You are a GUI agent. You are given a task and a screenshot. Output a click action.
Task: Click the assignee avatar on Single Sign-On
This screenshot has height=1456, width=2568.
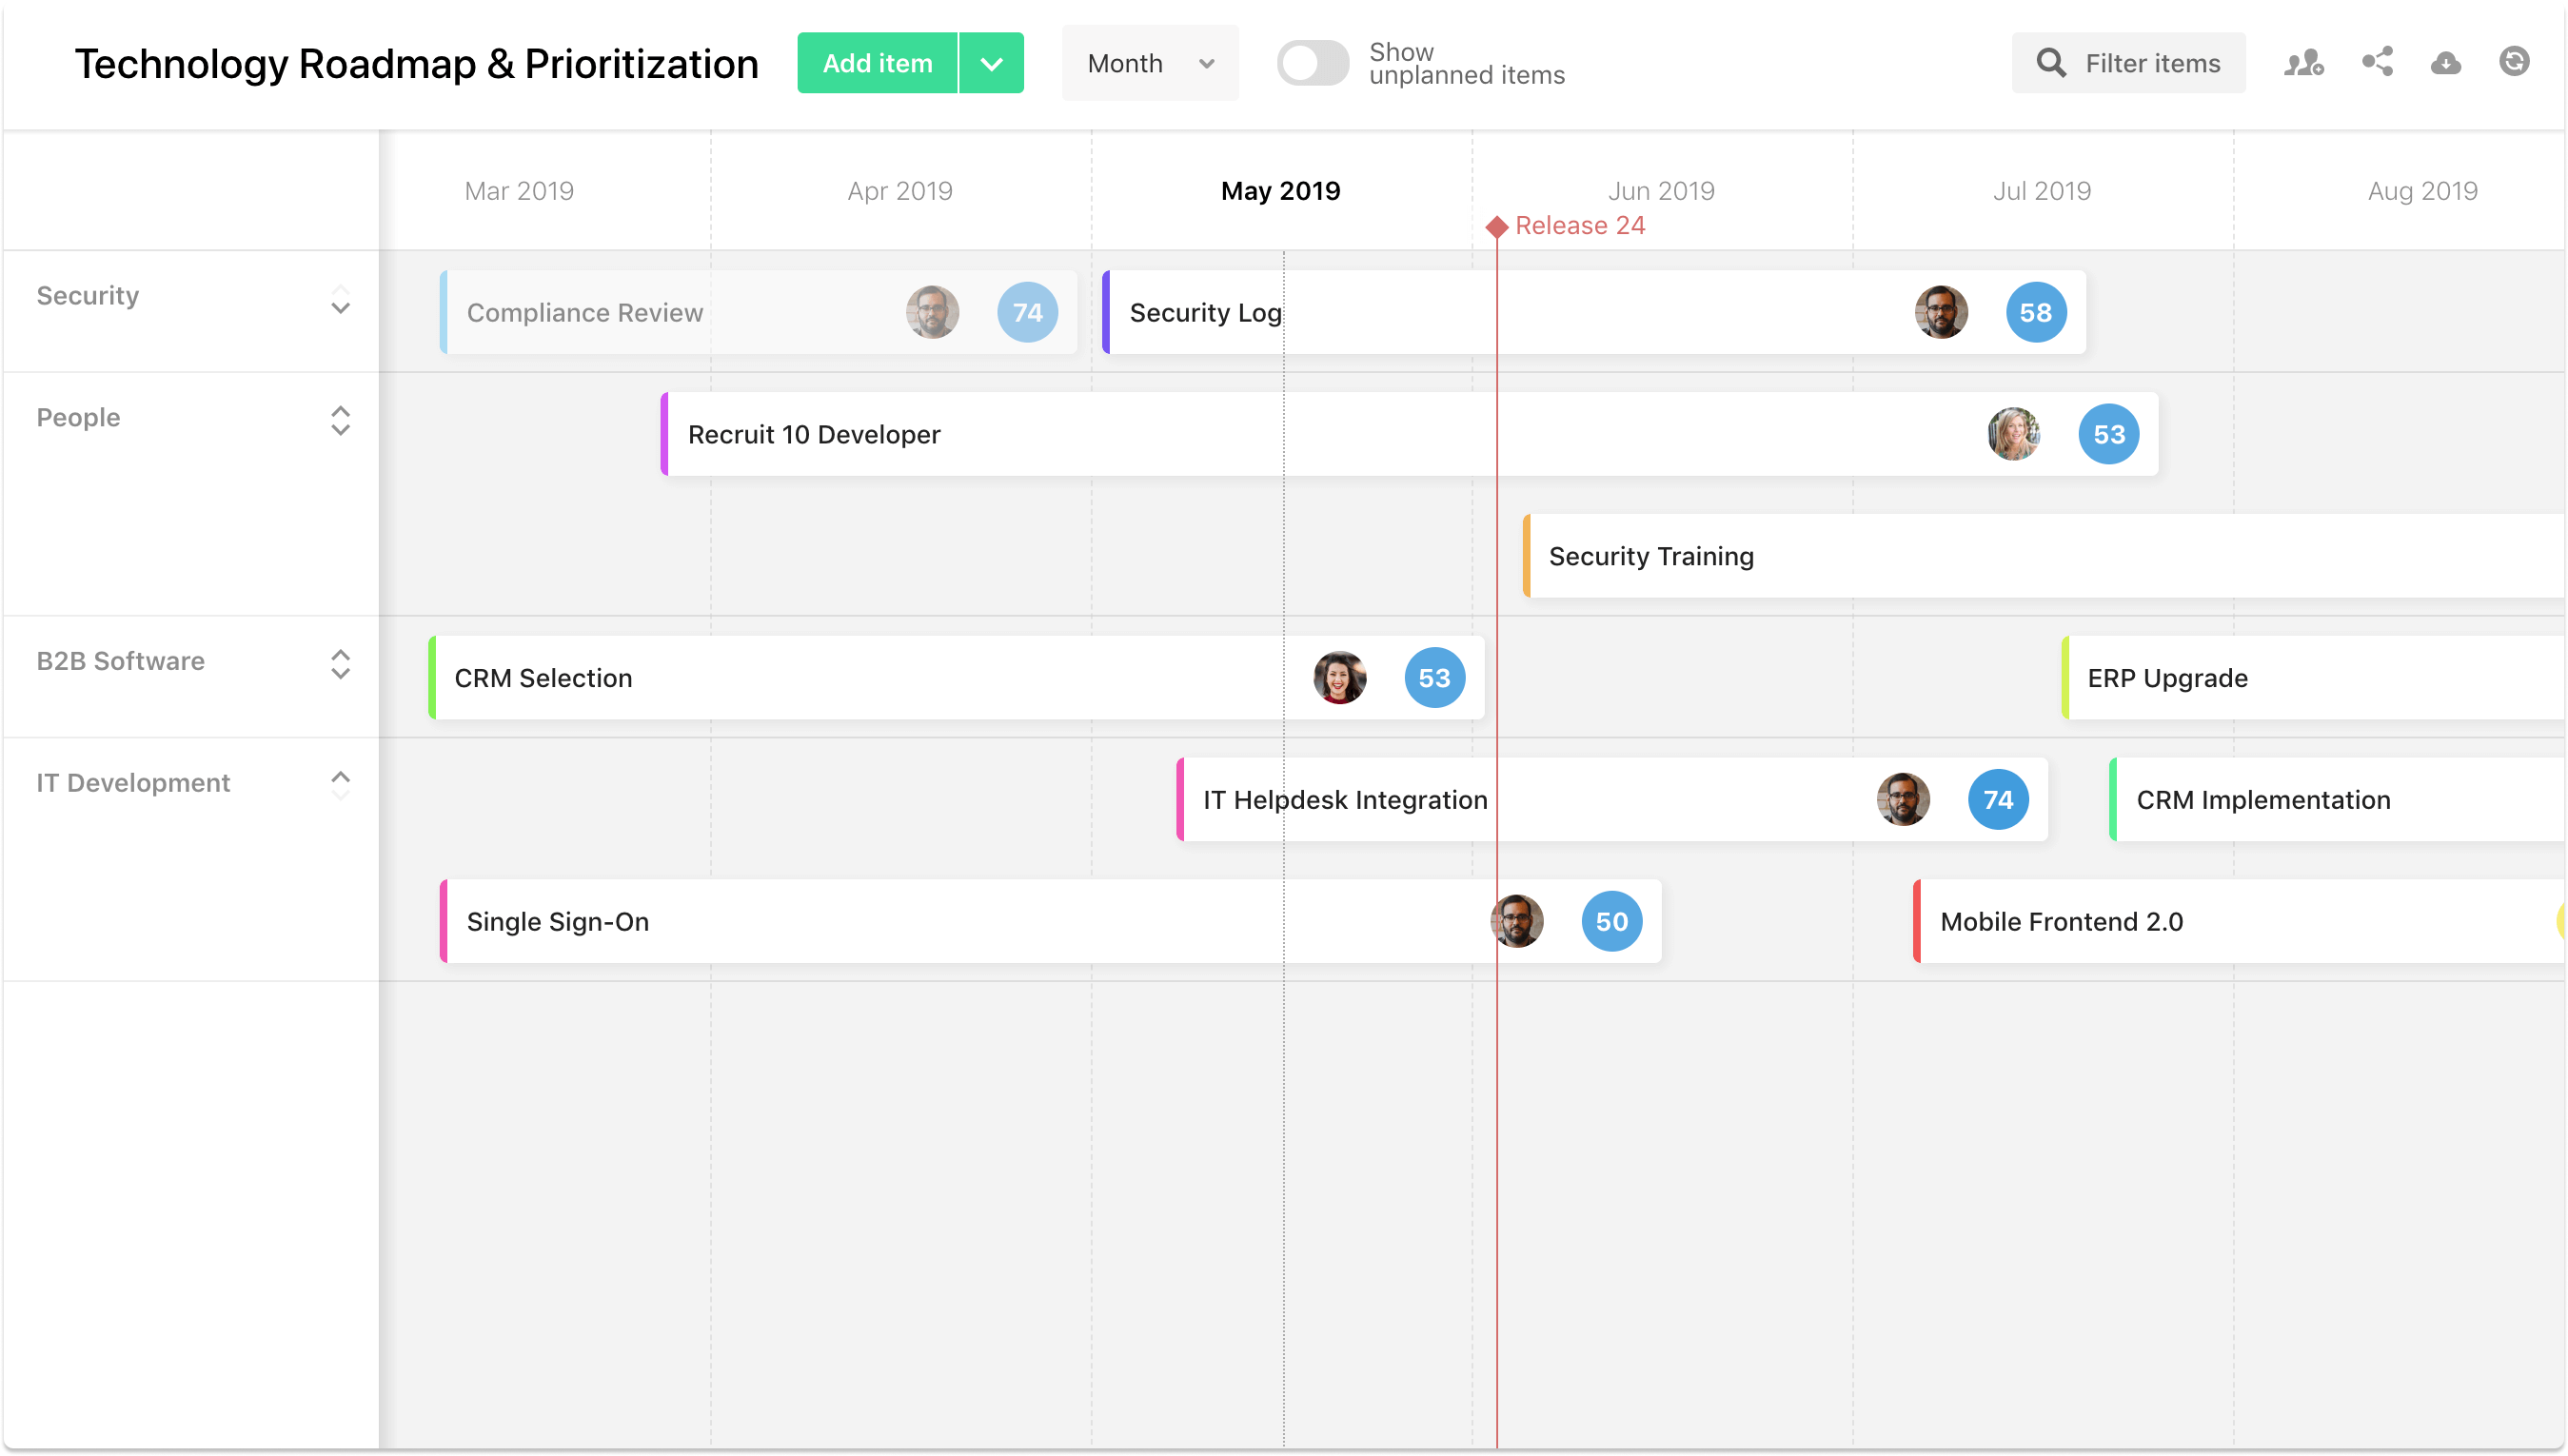(1519, 921)
